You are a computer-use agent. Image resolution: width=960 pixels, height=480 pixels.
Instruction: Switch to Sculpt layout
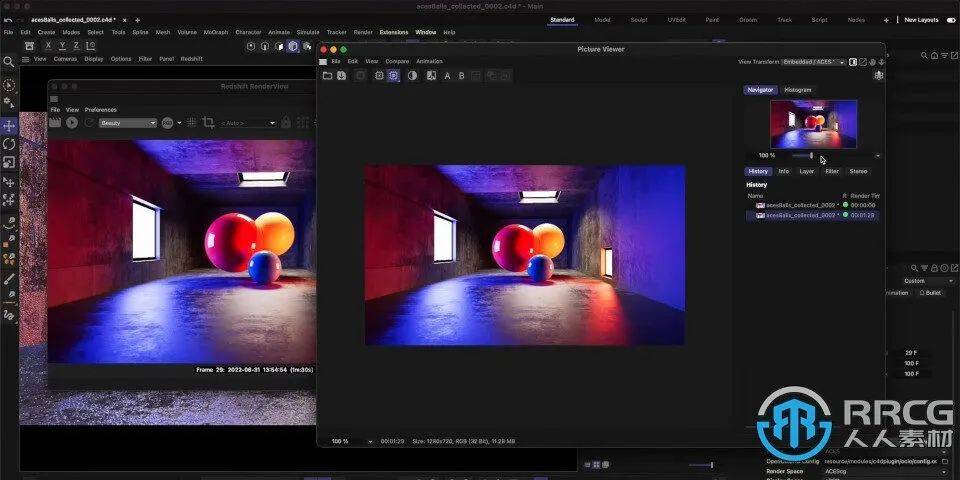(x=639, y=20)
